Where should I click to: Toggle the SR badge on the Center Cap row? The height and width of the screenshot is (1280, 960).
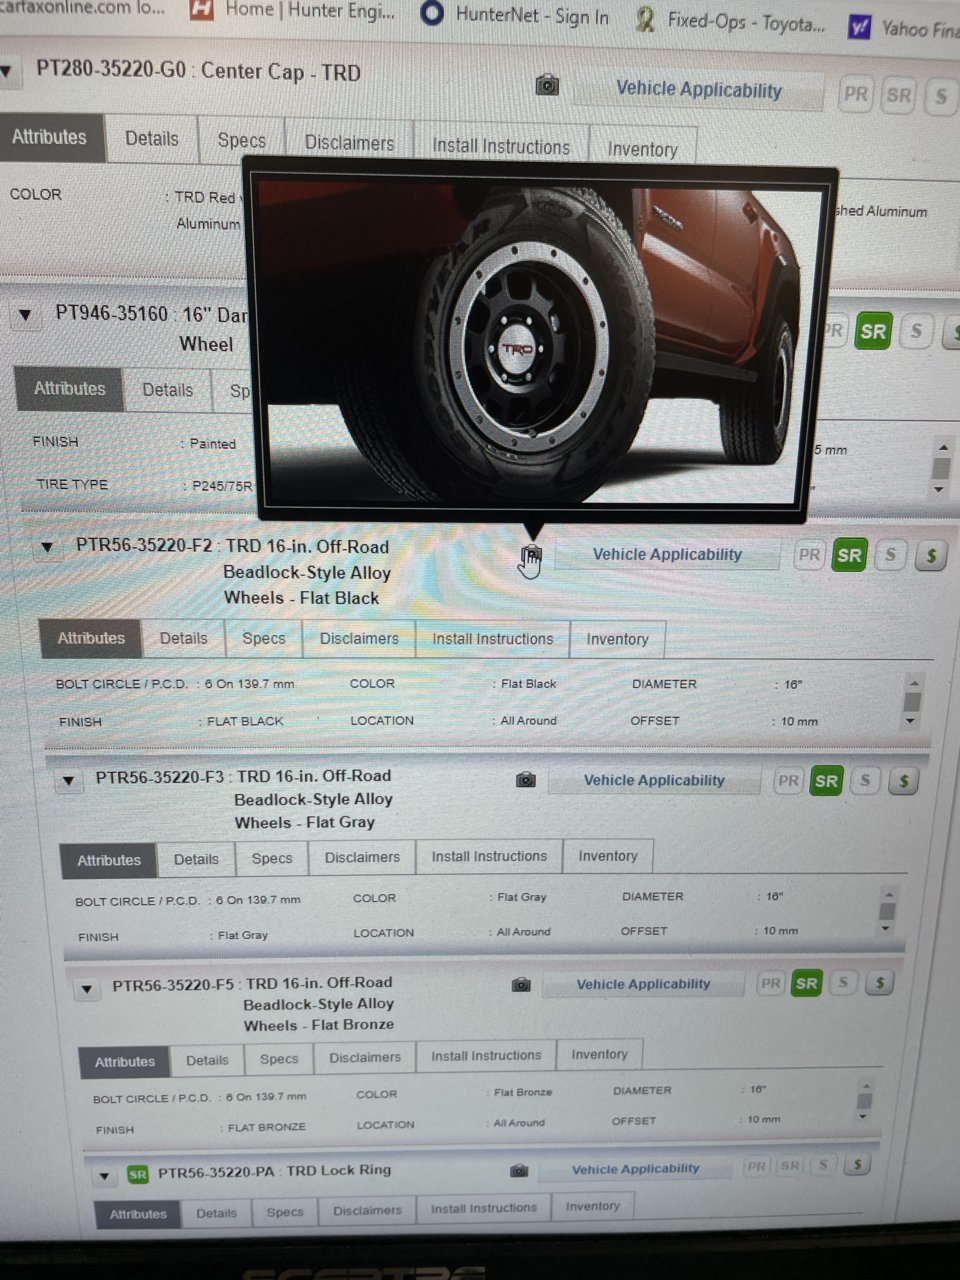(x=899, y=96)
